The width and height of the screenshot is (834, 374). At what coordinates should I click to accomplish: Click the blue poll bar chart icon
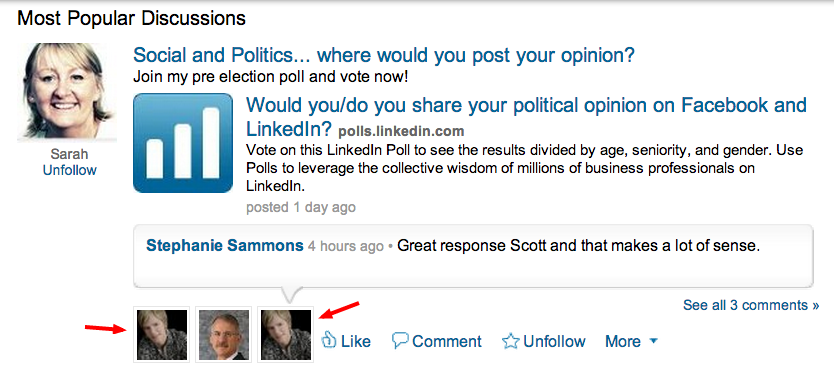click(x=183, y=143)
